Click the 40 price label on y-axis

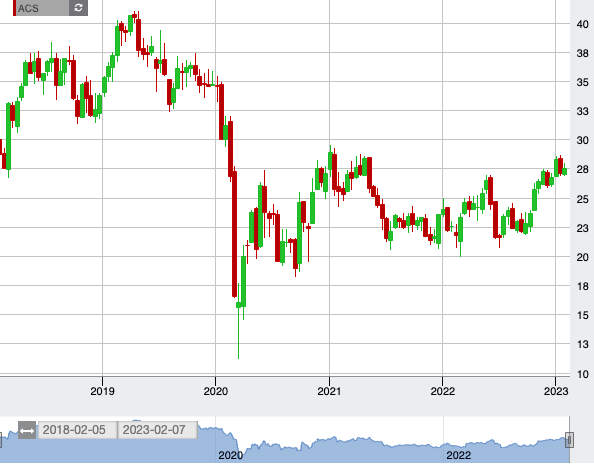pyautogui.click(x=583, y=24)
